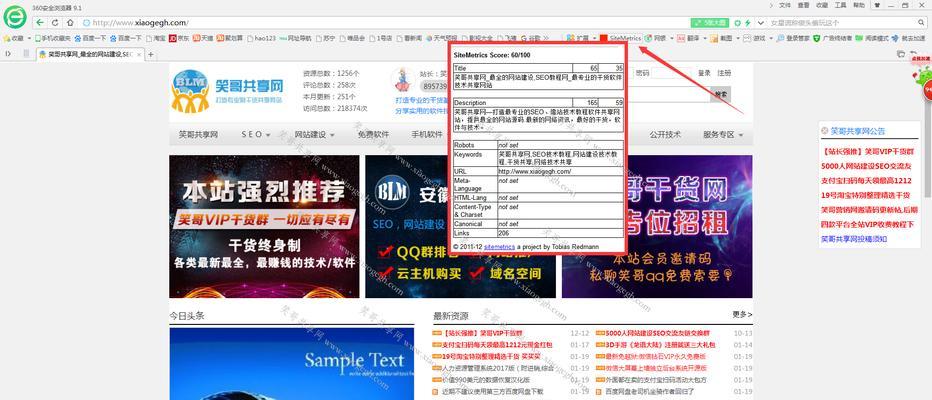932x400 pixels.
Task: Focus the browser search box
Action: click(x=841, y=23)
